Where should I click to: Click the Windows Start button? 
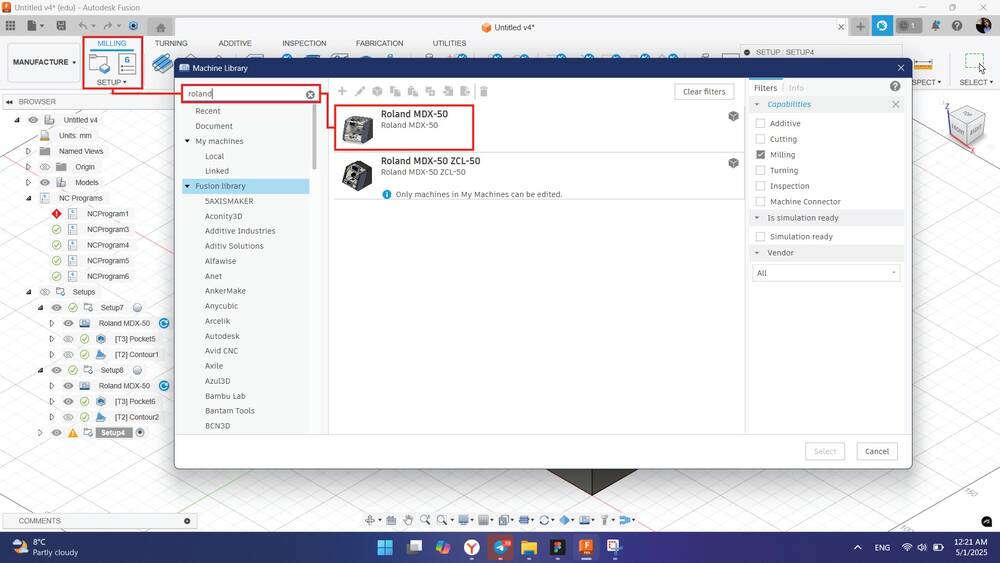pos(385,547)
